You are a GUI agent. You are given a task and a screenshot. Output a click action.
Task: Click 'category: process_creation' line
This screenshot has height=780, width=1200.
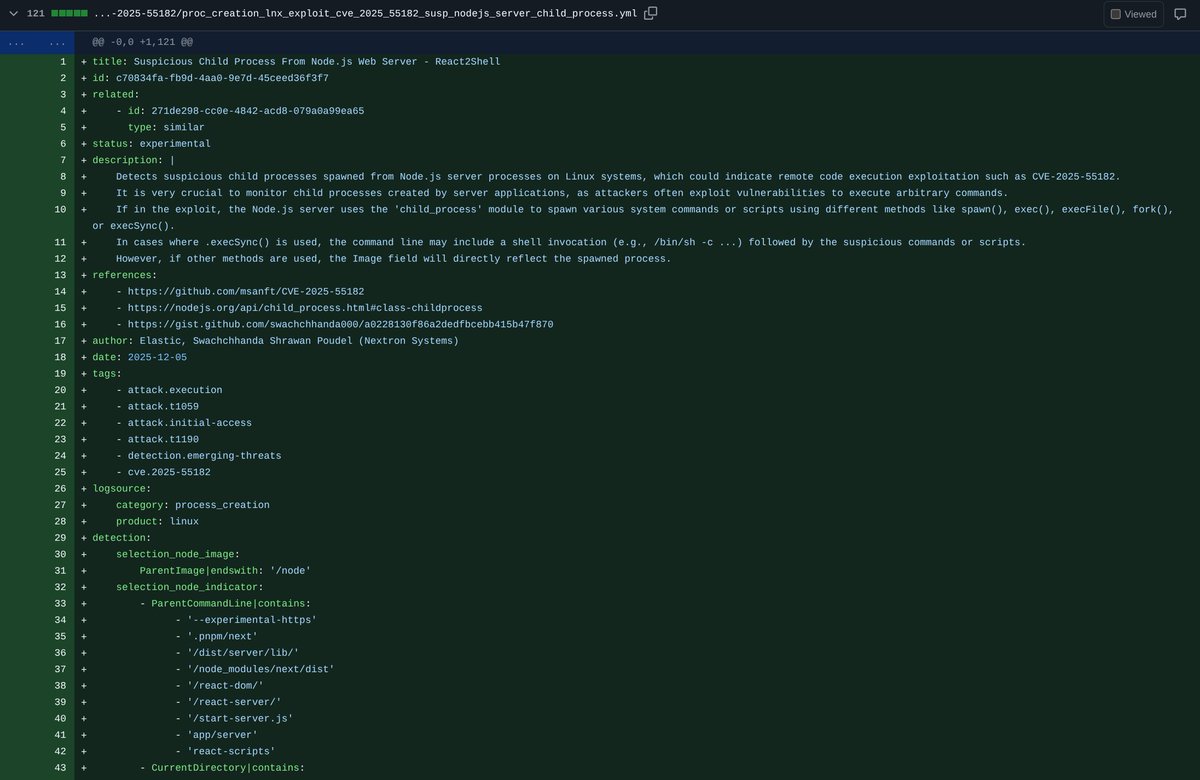click(193, 505)
